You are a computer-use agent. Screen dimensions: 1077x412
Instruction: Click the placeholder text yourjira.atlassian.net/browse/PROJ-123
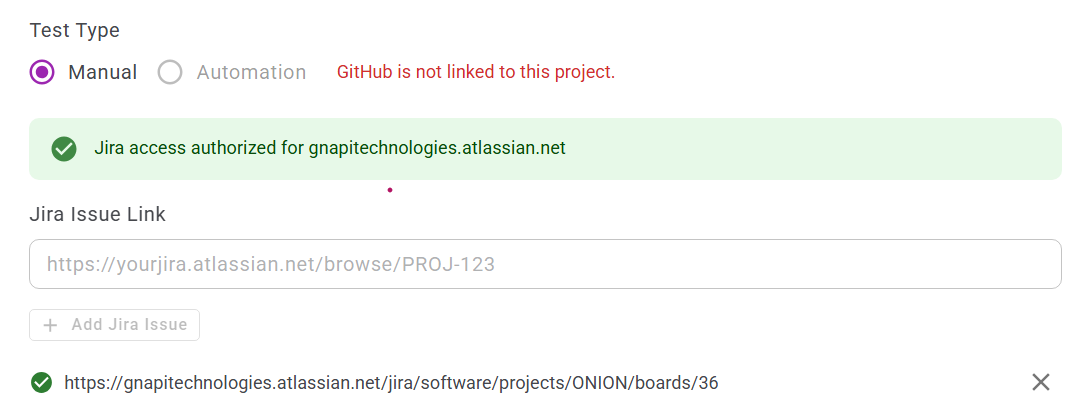coord(270,265)
